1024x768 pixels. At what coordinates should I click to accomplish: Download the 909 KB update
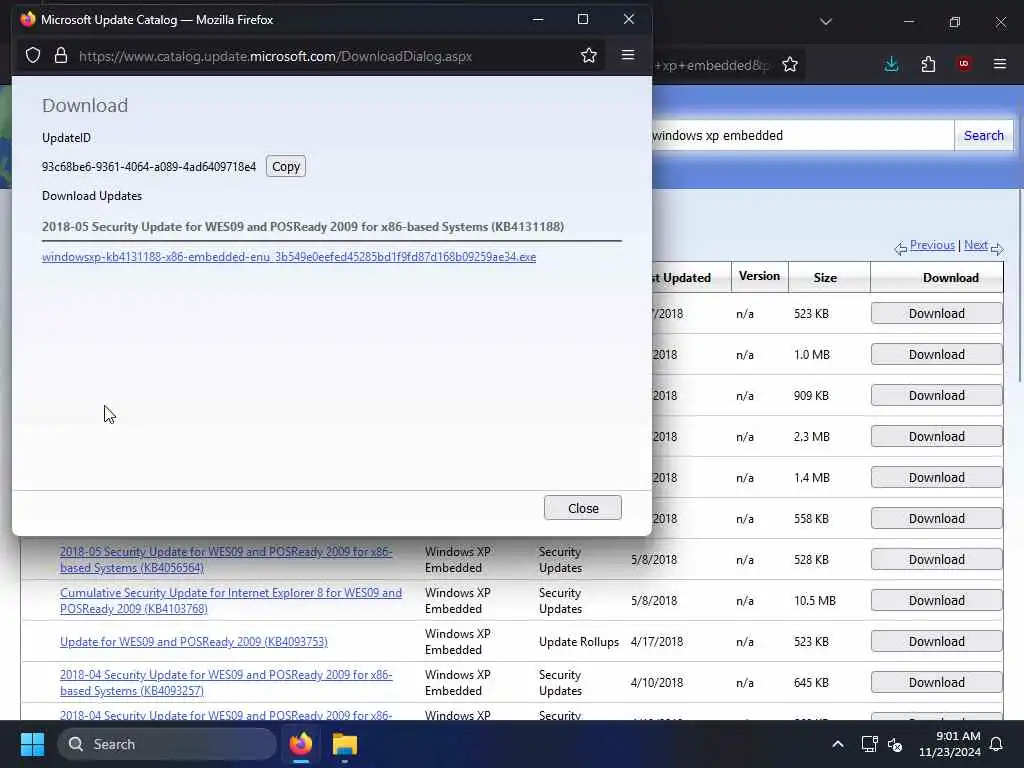pos(936,396)
